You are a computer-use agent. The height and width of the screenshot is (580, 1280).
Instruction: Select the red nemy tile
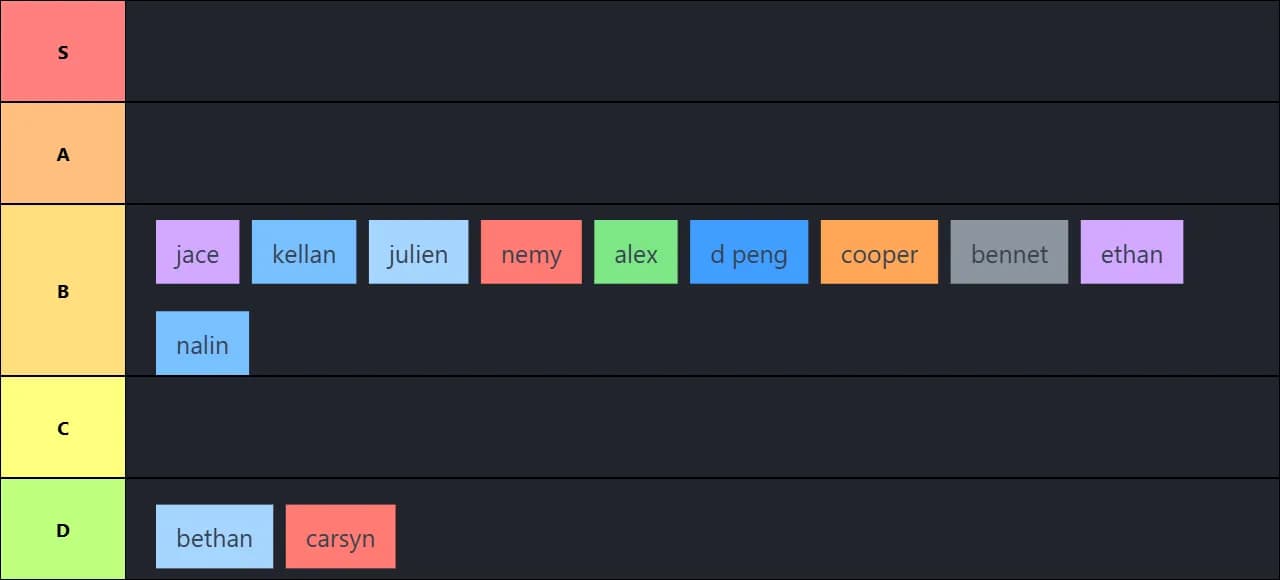tap(531, 252)
